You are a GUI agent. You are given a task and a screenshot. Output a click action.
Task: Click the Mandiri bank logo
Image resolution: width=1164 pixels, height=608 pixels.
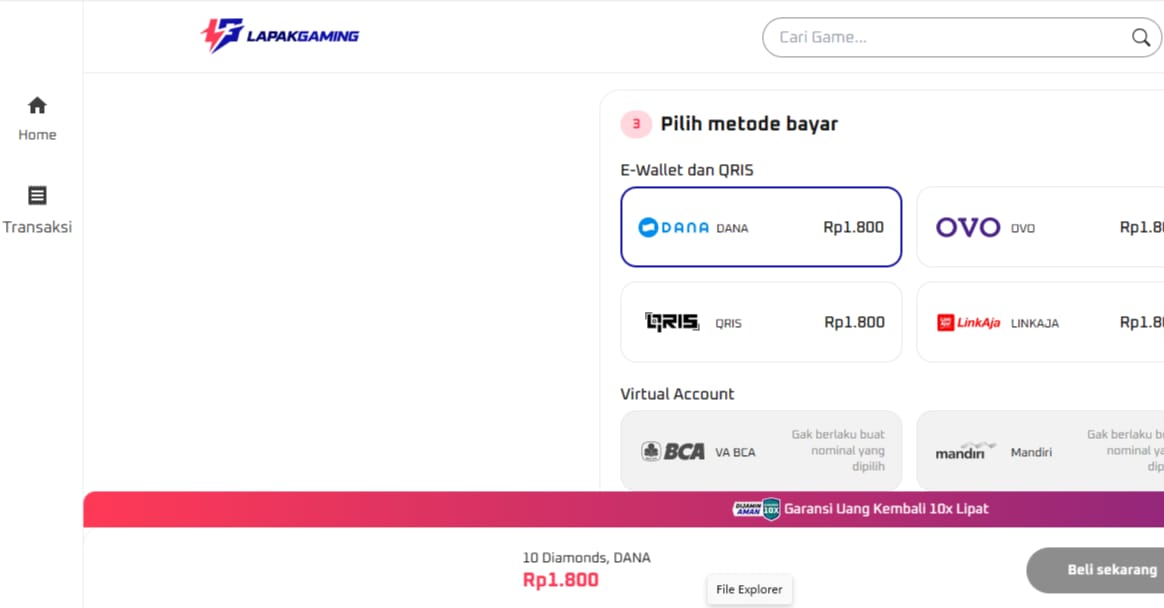965,451
